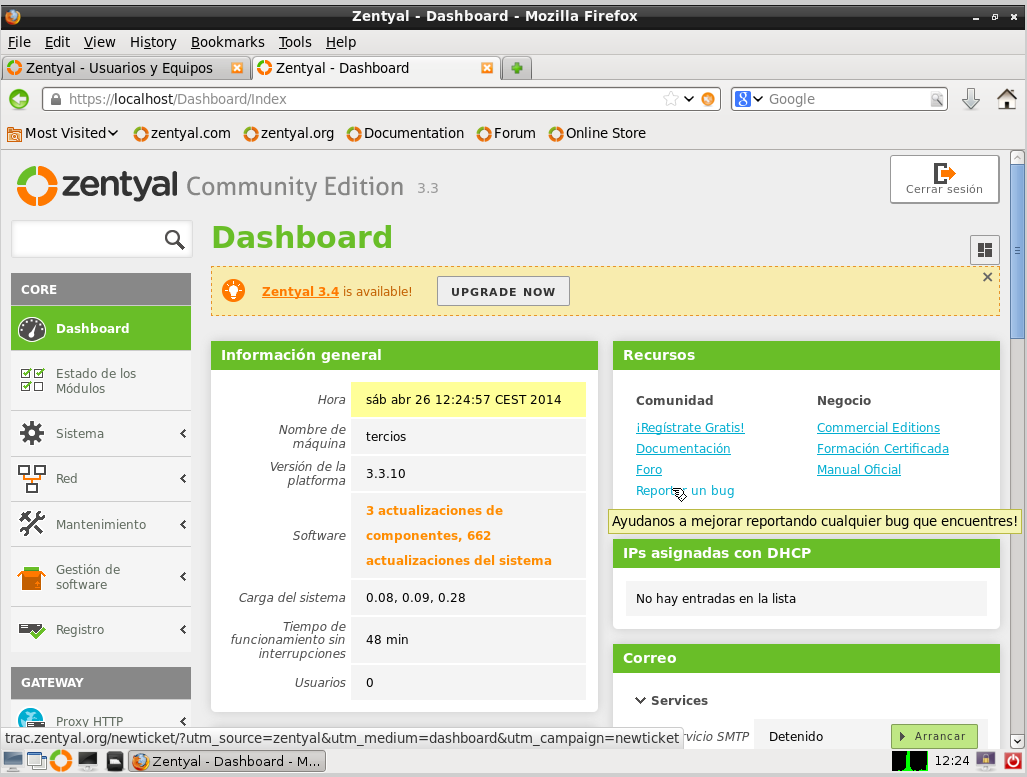Click the Cerrar sesión button
The image size is (1027, 777).
pos(944,180)
